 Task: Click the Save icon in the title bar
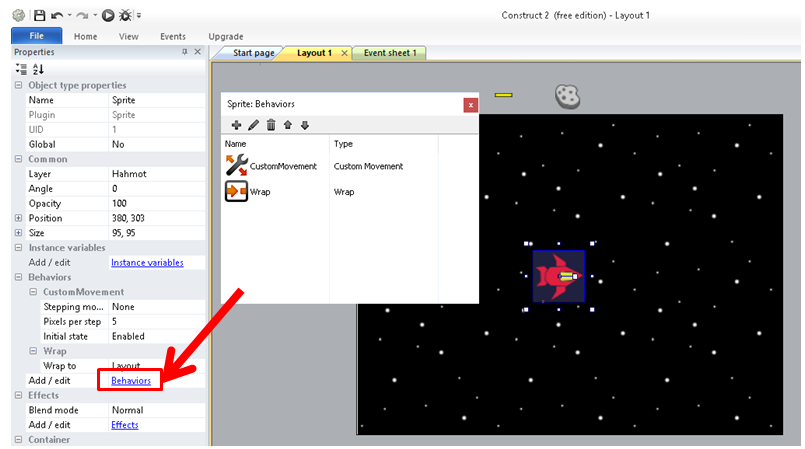click(39, 15)
